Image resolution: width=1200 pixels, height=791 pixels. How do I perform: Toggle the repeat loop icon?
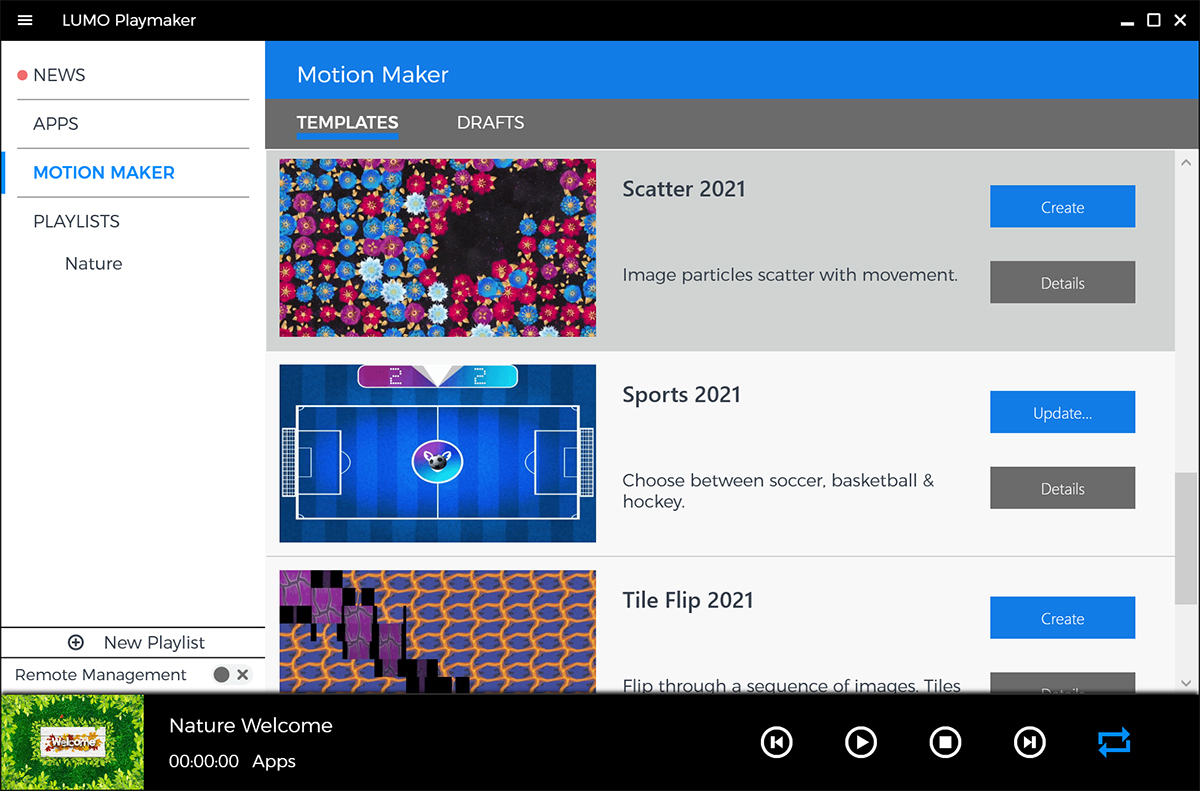(1113, 742)
